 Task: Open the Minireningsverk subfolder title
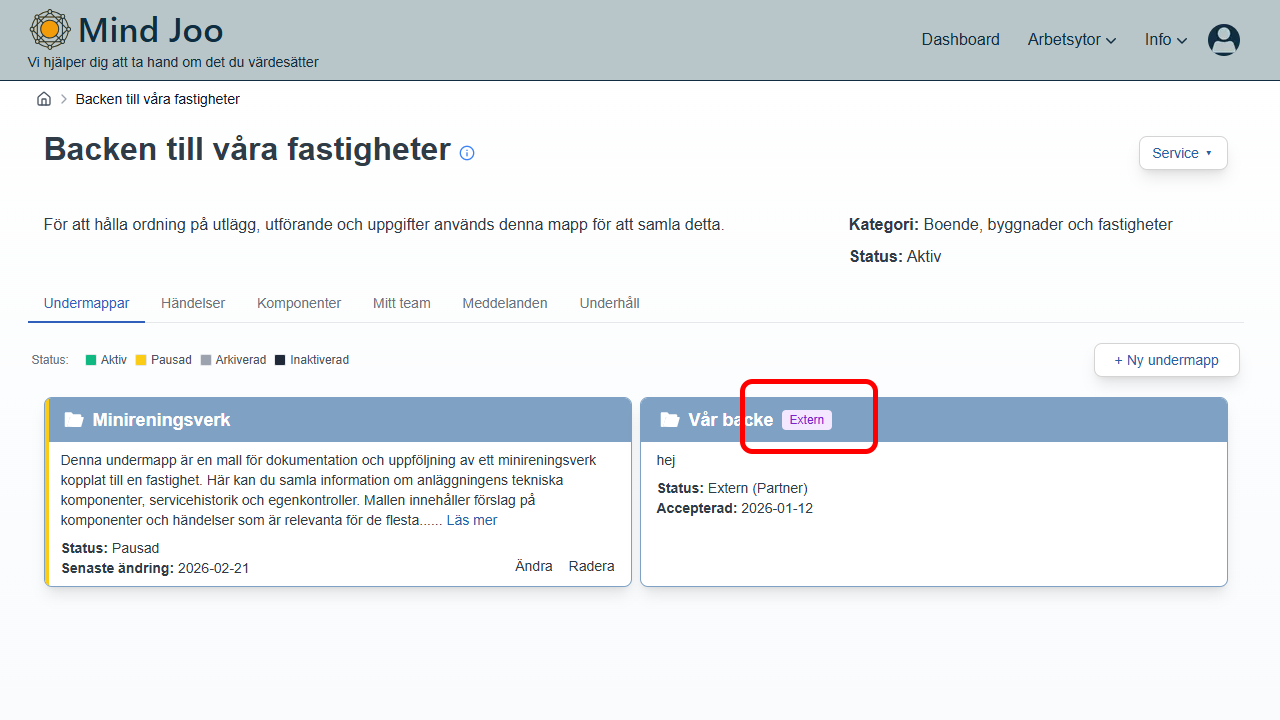coord(161,420)
